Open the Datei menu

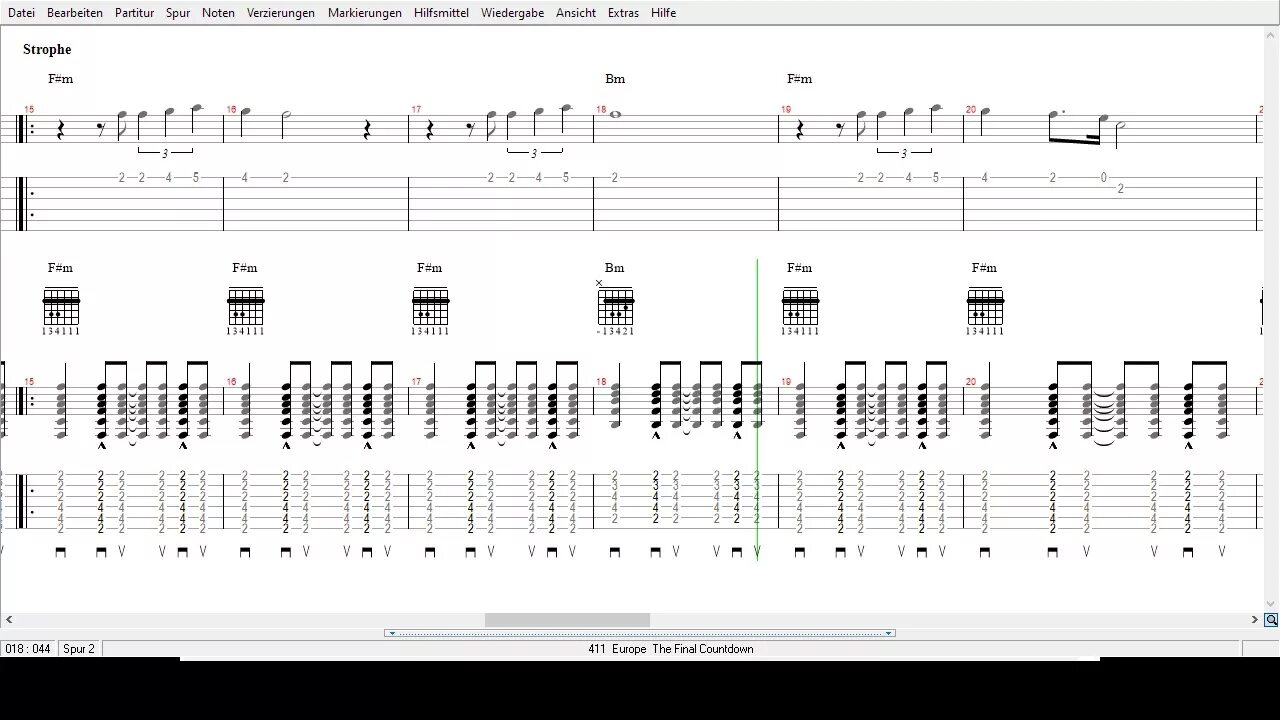[21, 13]
